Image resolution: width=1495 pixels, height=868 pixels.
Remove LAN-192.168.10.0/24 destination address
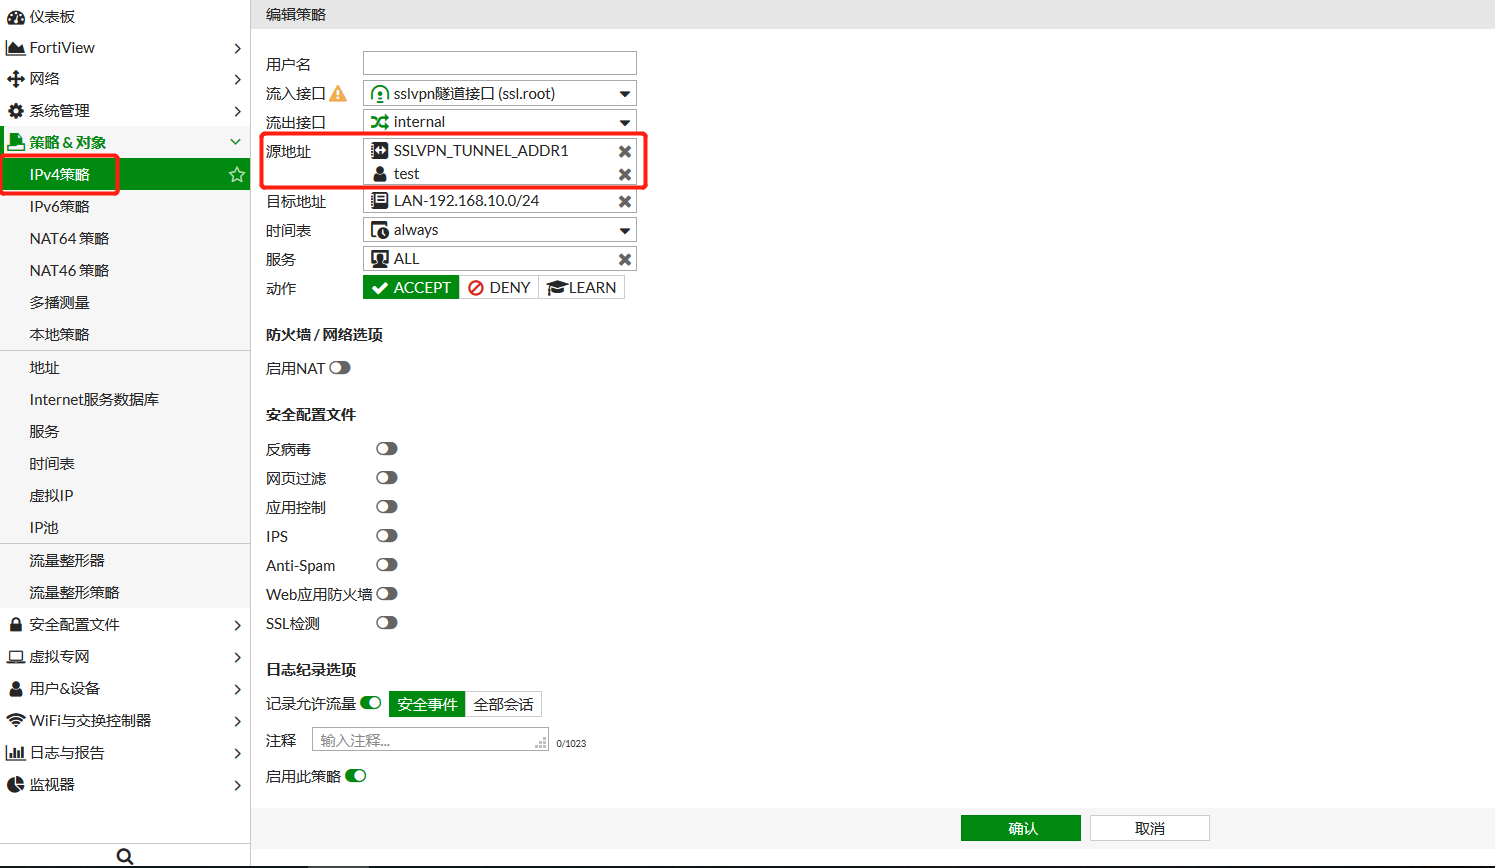(x=625, y=201)
